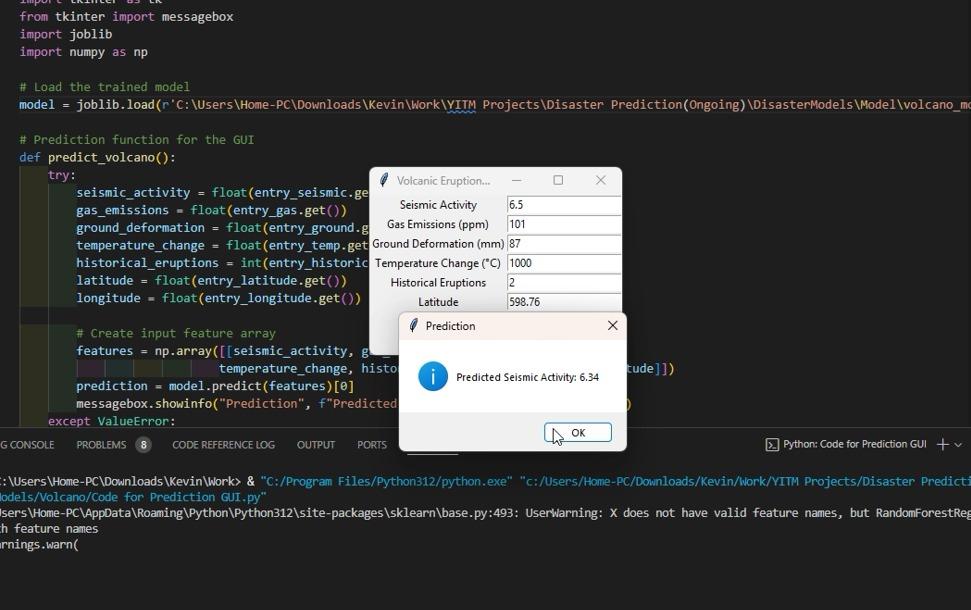Click the 'Temperature Change (°C)' label

point(437,263)
